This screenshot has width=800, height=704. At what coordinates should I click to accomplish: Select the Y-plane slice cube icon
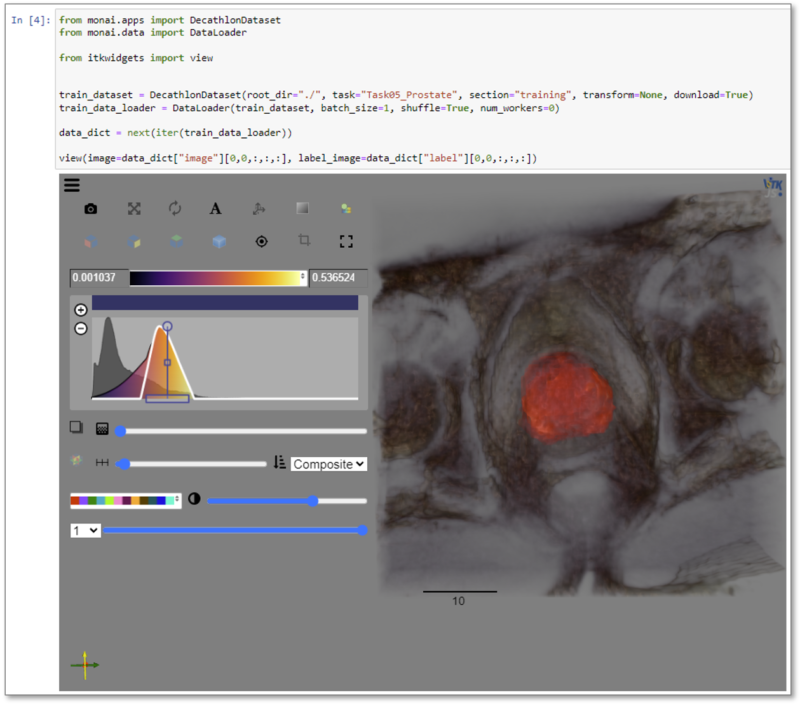coord(135,242)
